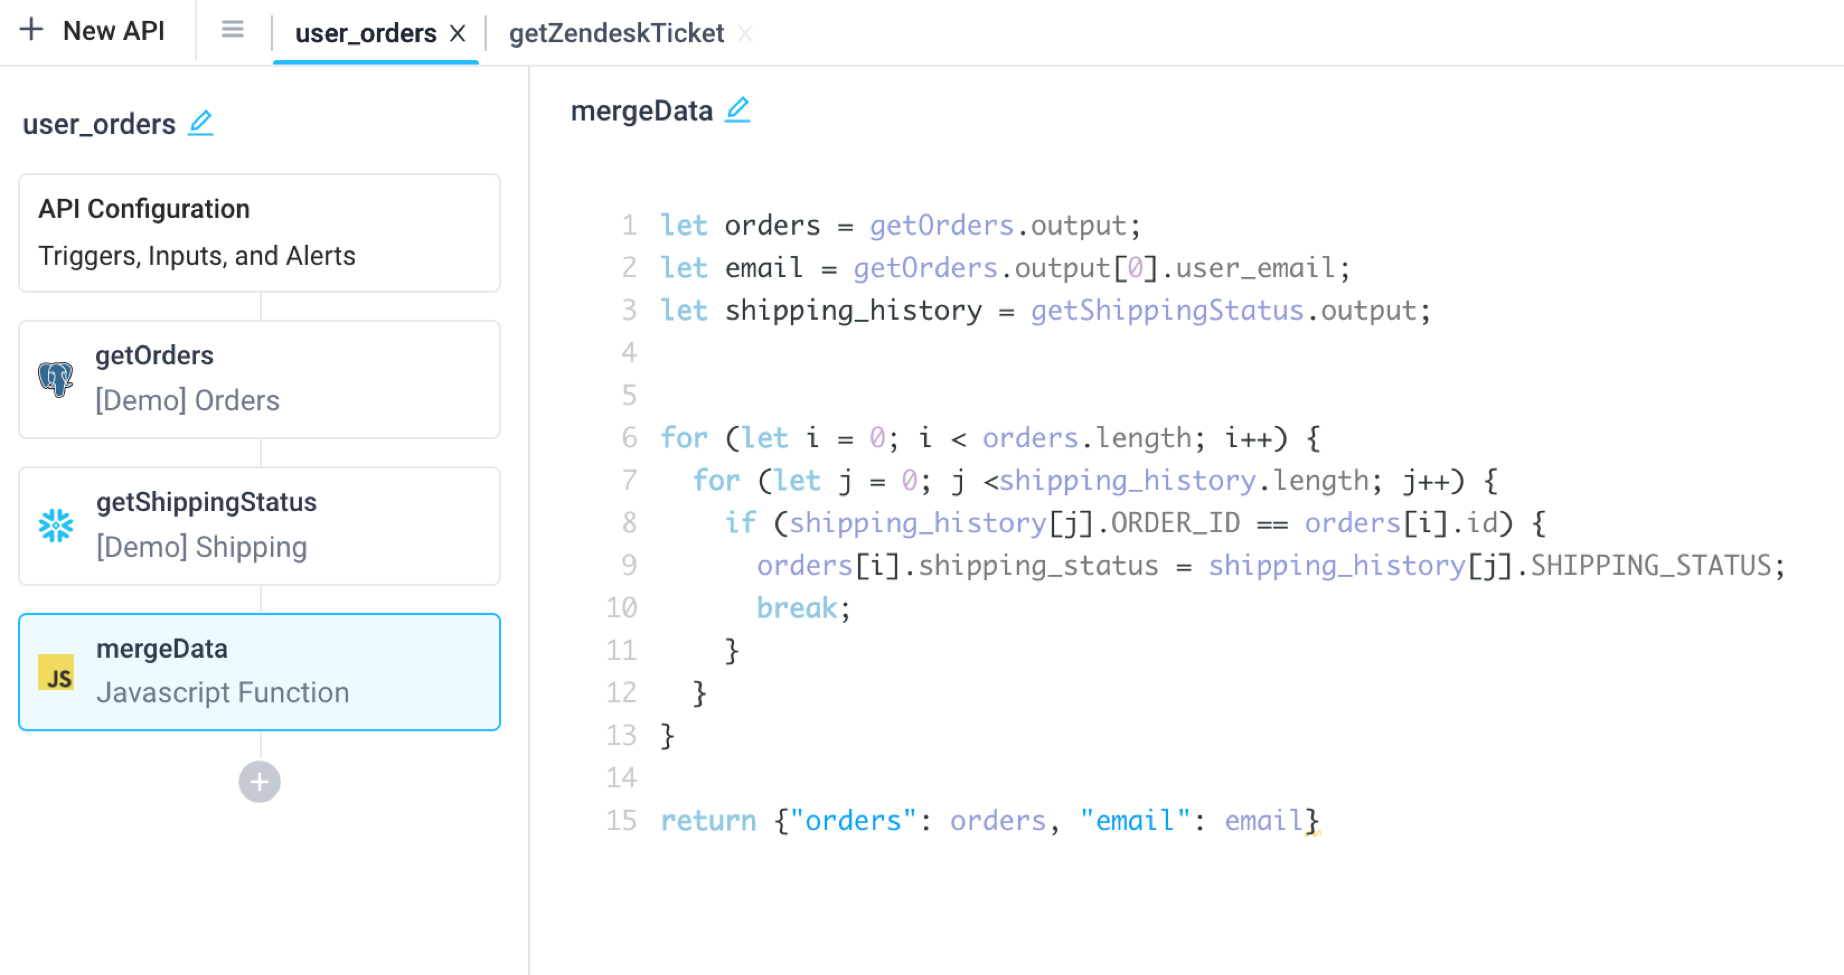The image size is (1844, 975).
Task: Select the JS icon on the mergeData block
Action: point(57,674)
